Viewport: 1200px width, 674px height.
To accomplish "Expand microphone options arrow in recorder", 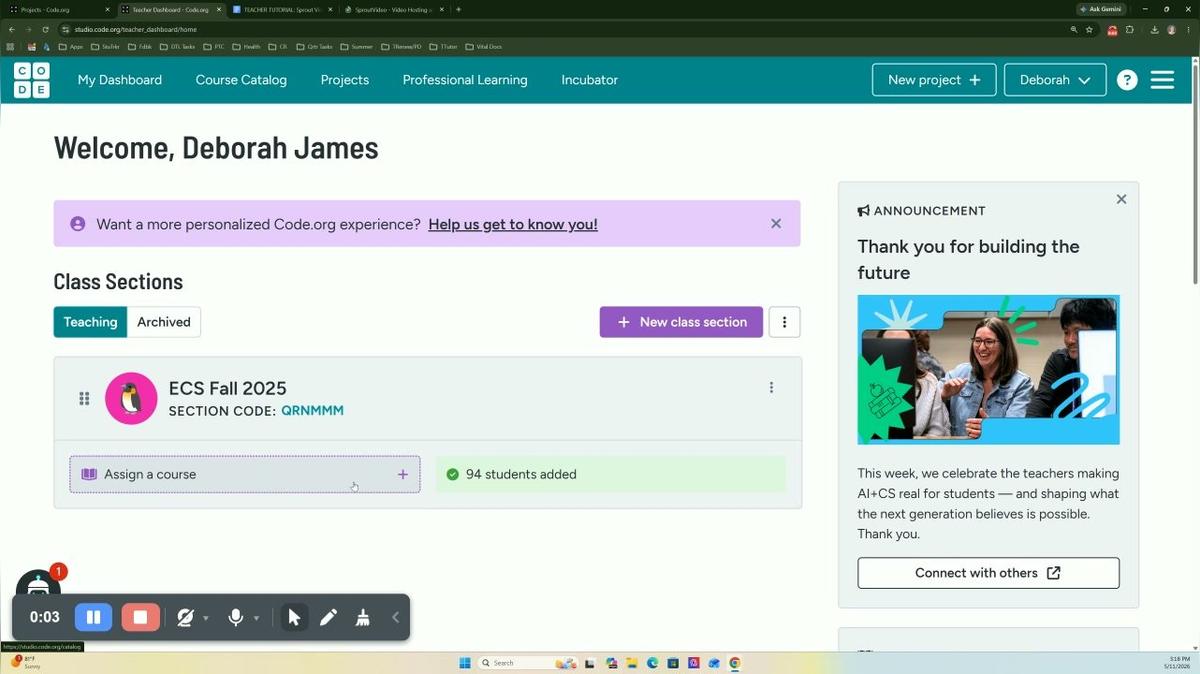I will pyautogui.click(x=256, y=619).
